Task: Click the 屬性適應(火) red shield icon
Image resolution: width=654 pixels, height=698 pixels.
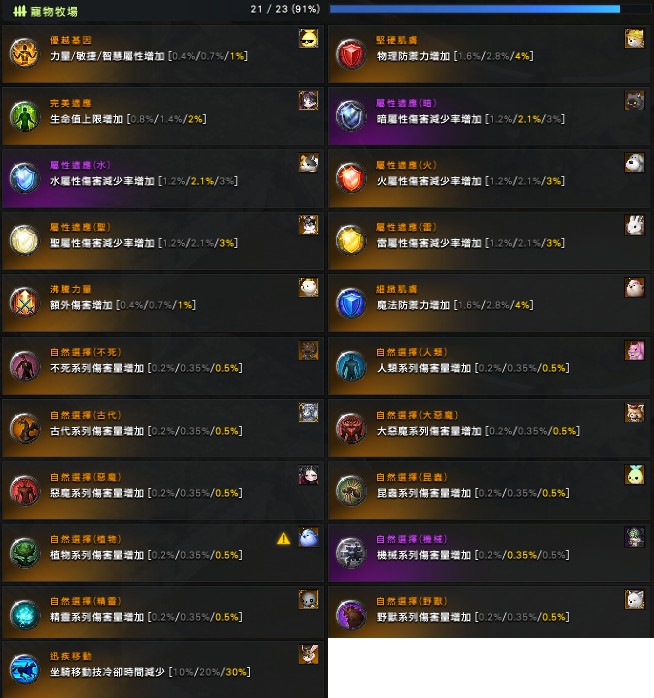Action: pyautogui.click(x=351, y=178)
